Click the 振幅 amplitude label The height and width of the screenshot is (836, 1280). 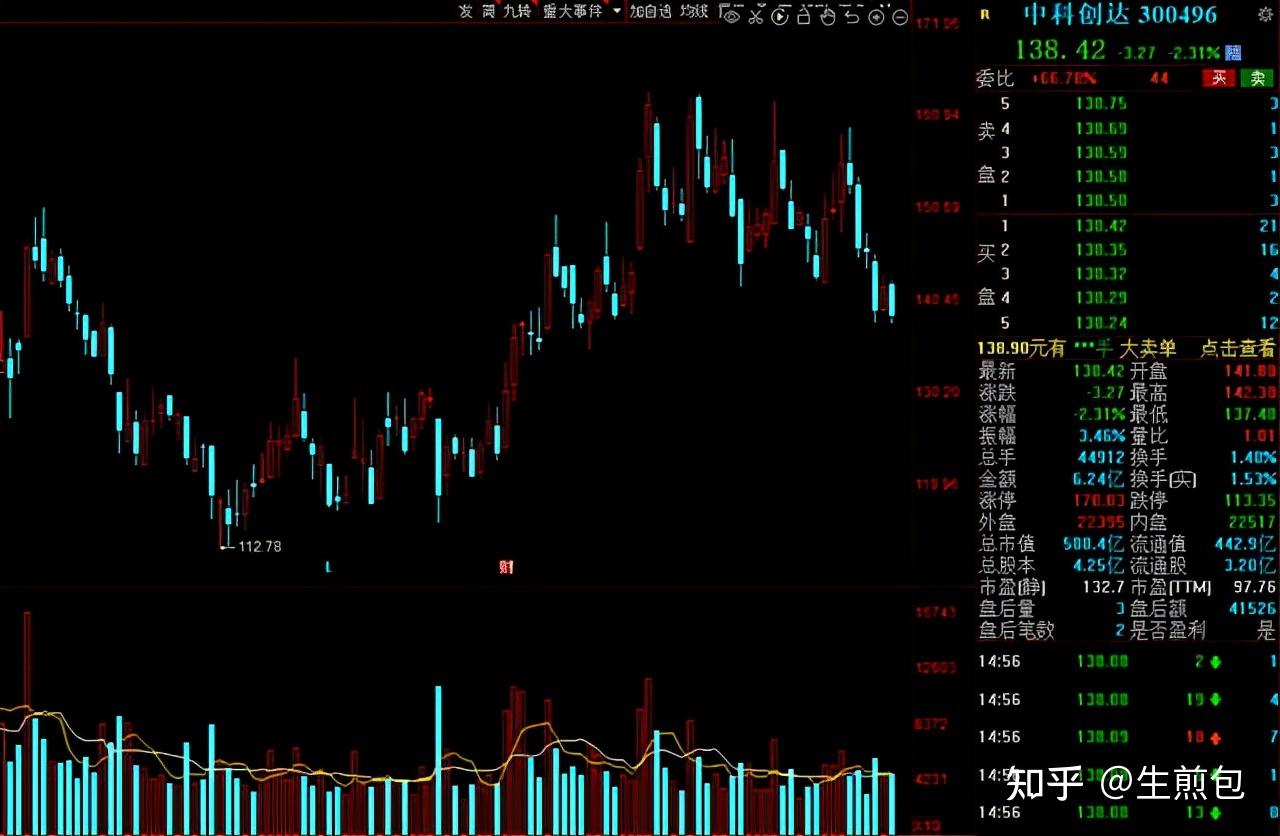click(x=996, y=436)
